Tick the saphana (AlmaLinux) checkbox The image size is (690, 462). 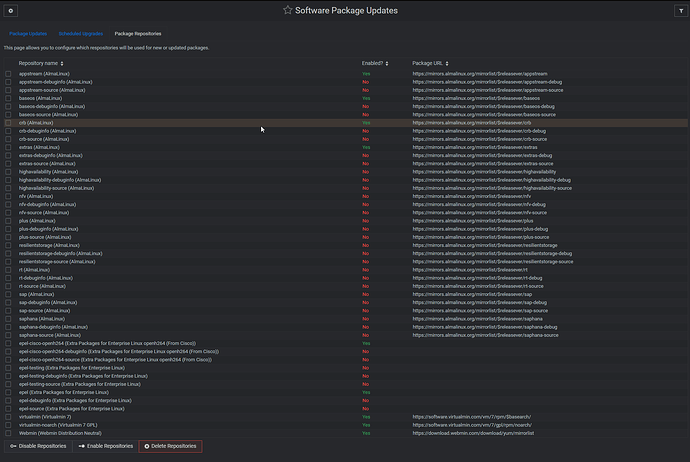[8, 319]
